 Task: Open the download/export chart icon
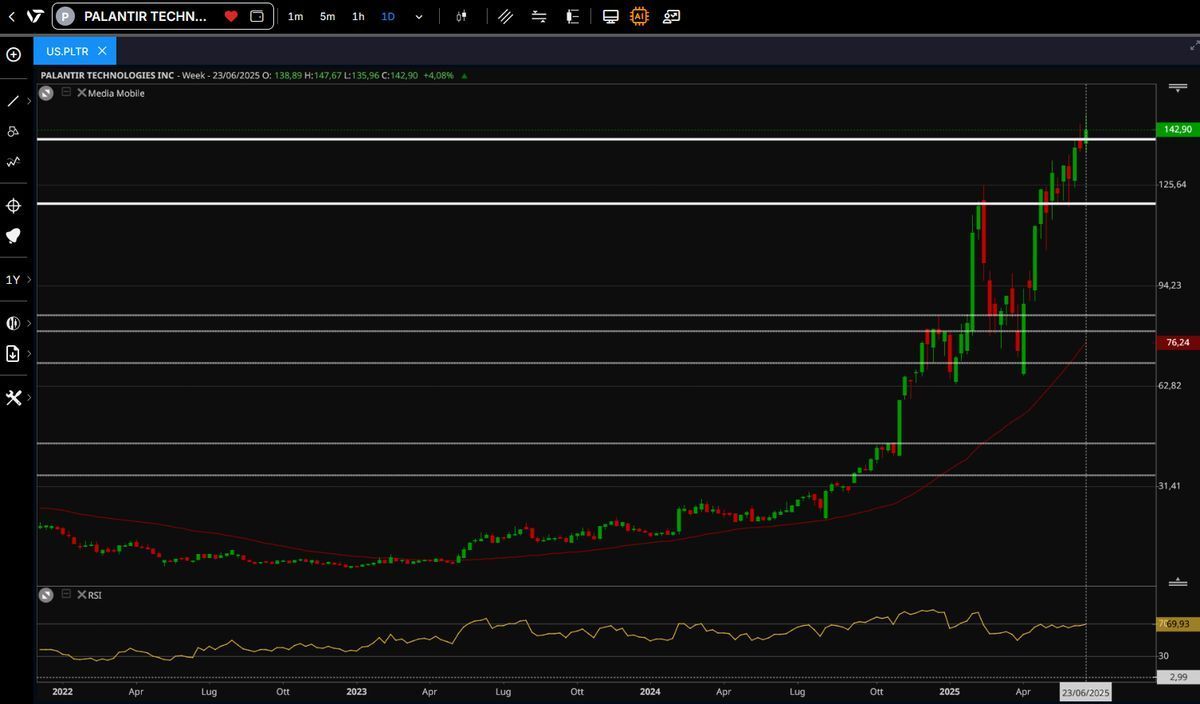(x=13, y=353)
